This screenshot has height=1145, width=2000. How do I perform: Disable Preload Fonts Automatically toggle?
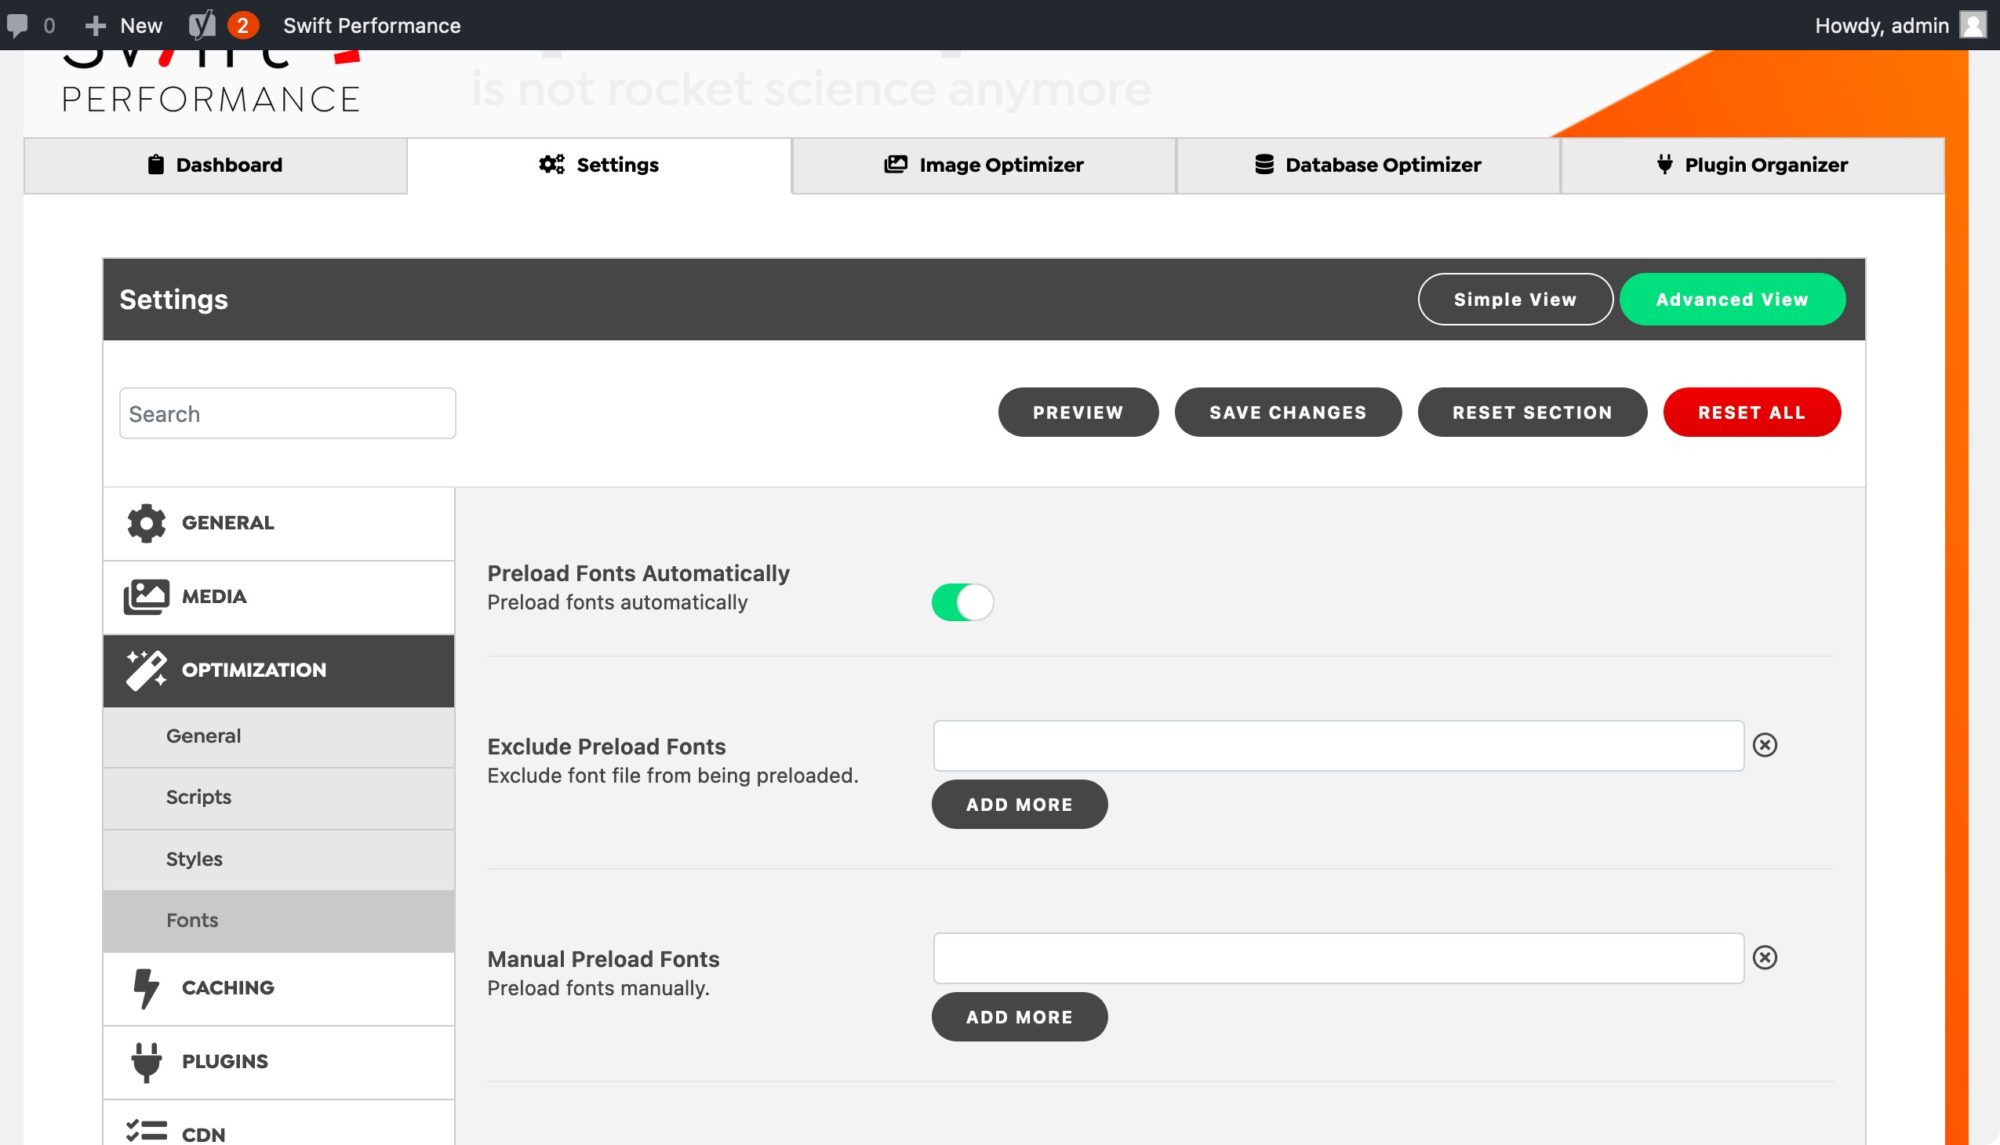[962, 602]
